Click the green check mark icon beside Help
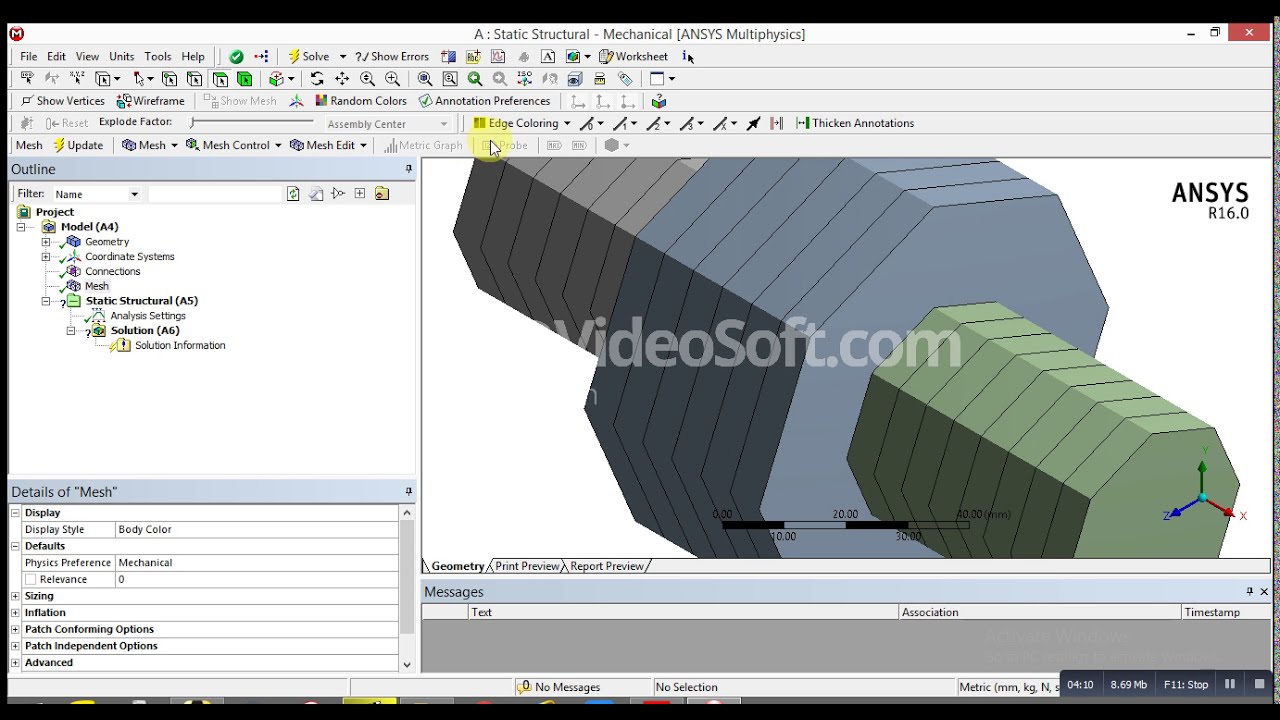Viewport: 1280px width, 720px height. tap(236, 57)
